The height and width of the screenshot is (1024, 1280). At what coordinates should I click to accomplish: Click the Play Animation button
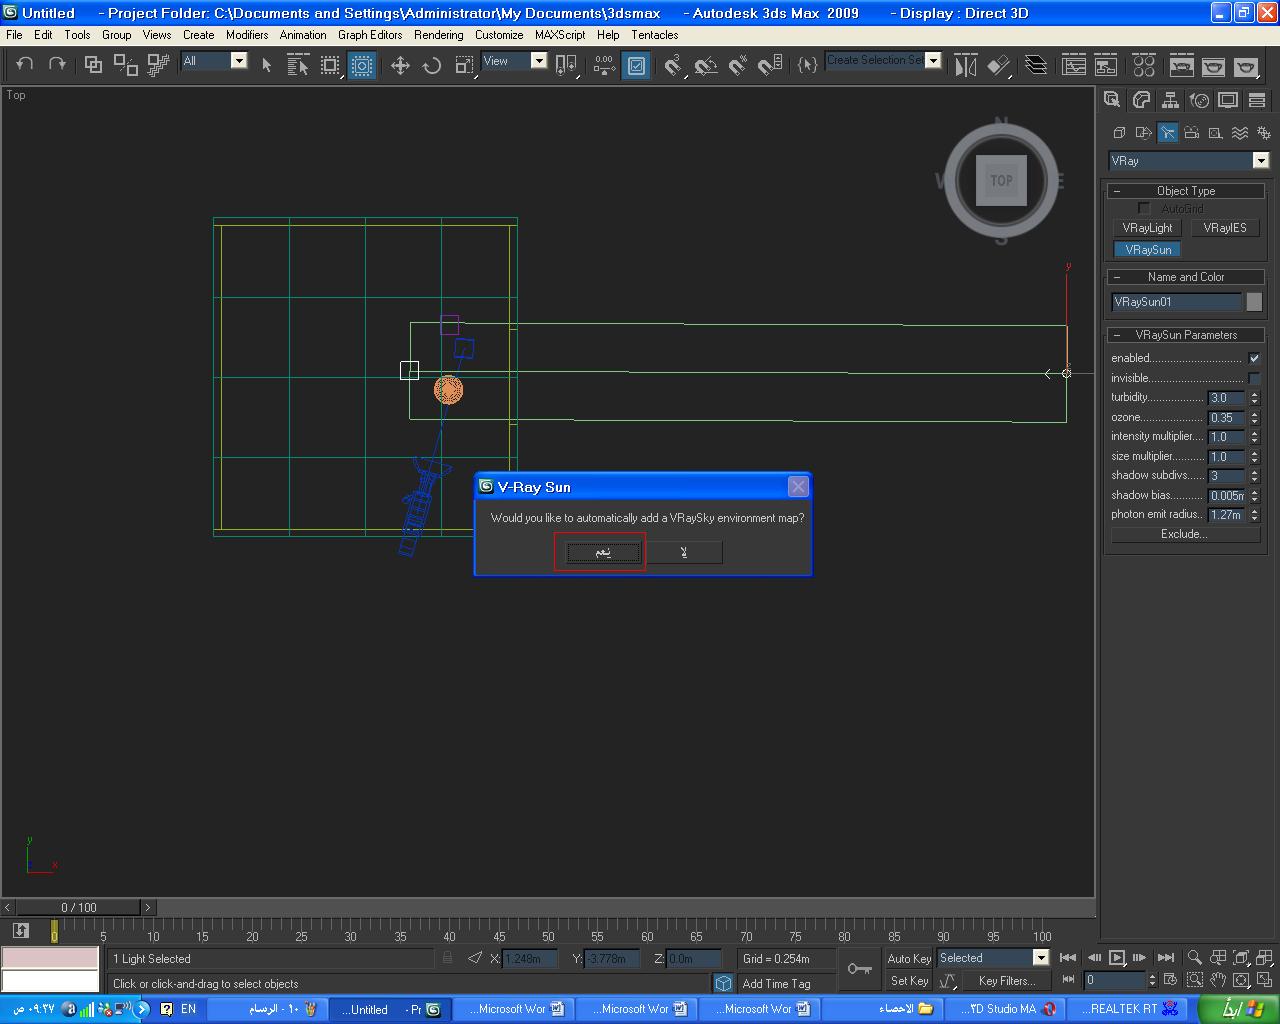pos(1117,958)
